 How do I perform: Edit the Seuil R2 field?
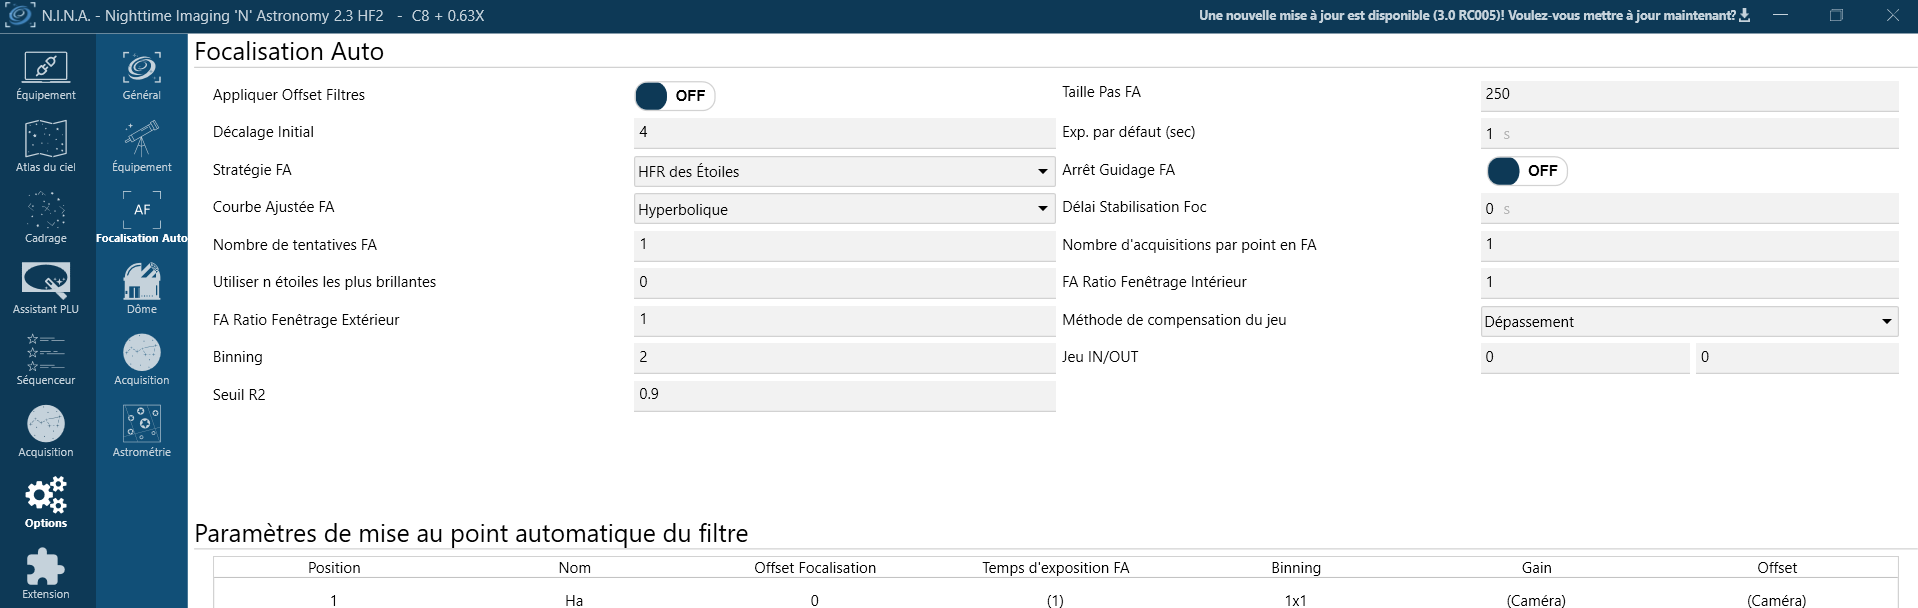tap(845, 394)
